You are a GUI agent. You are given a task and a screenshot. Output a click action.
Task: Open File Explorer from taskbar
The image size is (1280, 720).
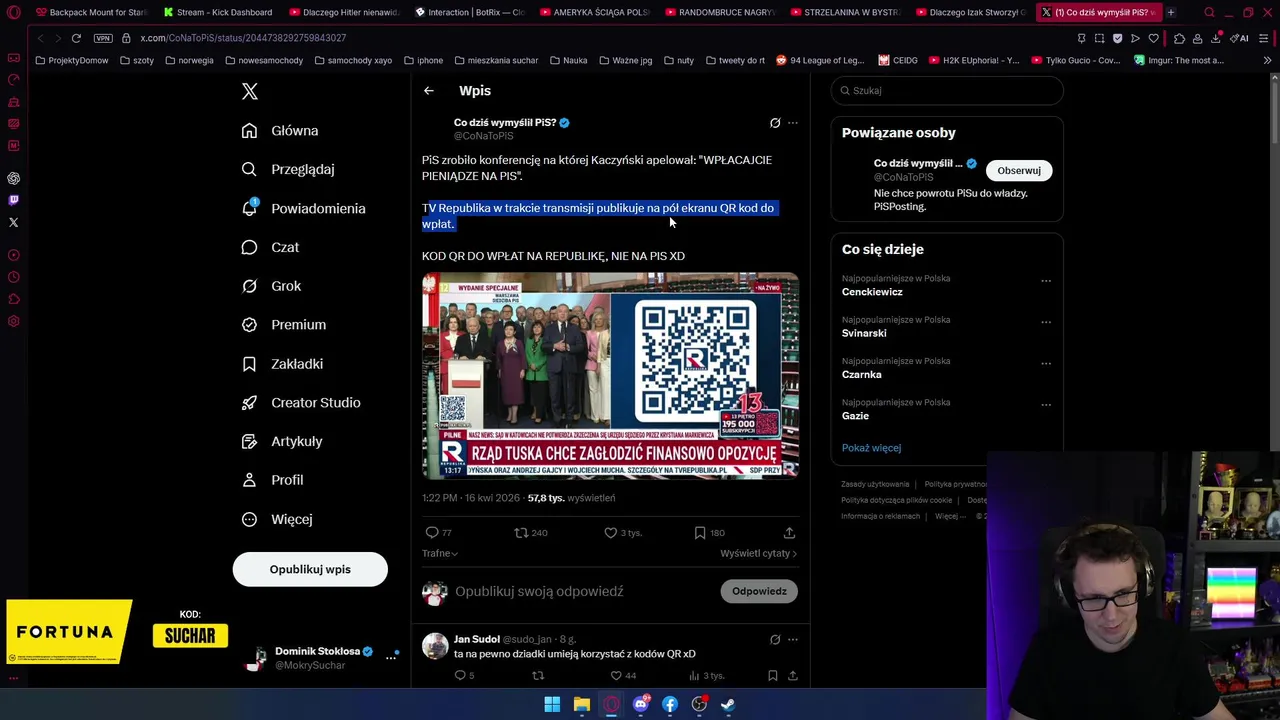(x=582, y=705)
